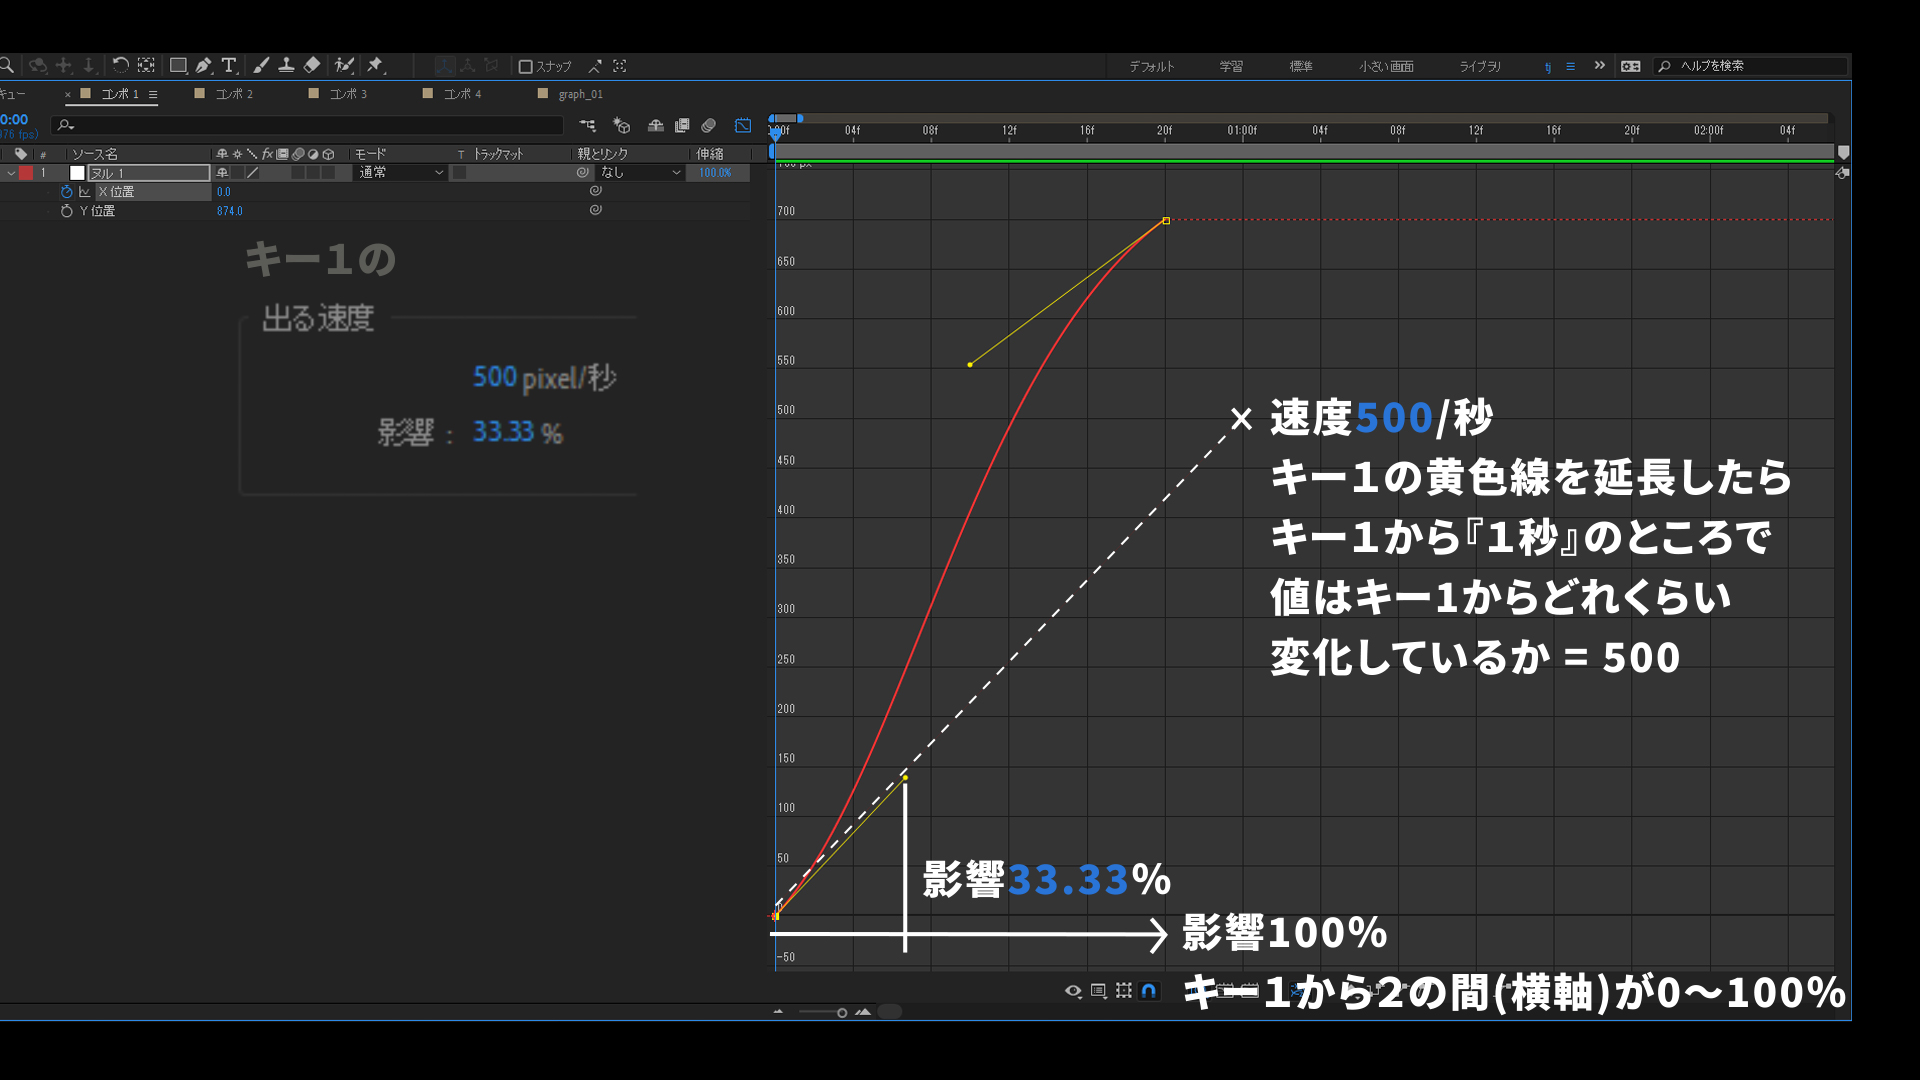The image size is (1920, 1080).
Task: Collapse the ヌル 1 layer properties
Action: tap(11, 173)
